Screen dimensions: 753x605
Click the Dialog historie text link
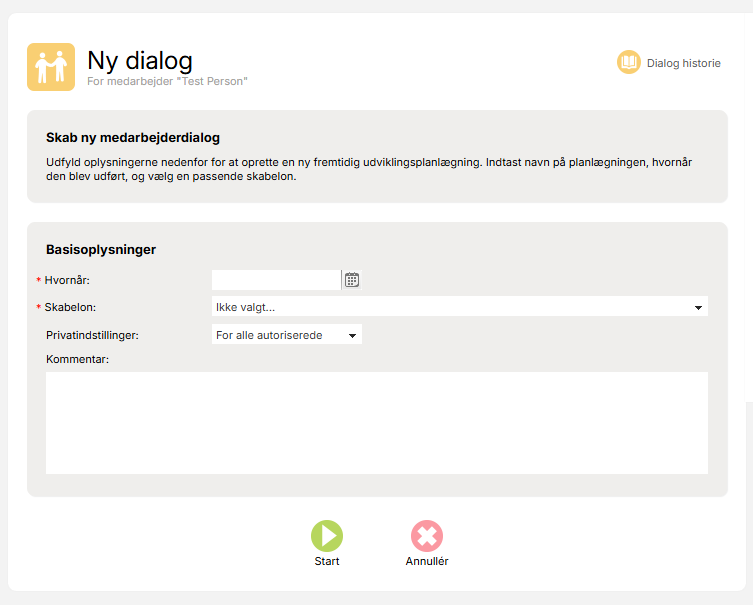click(x=683, y=63)
